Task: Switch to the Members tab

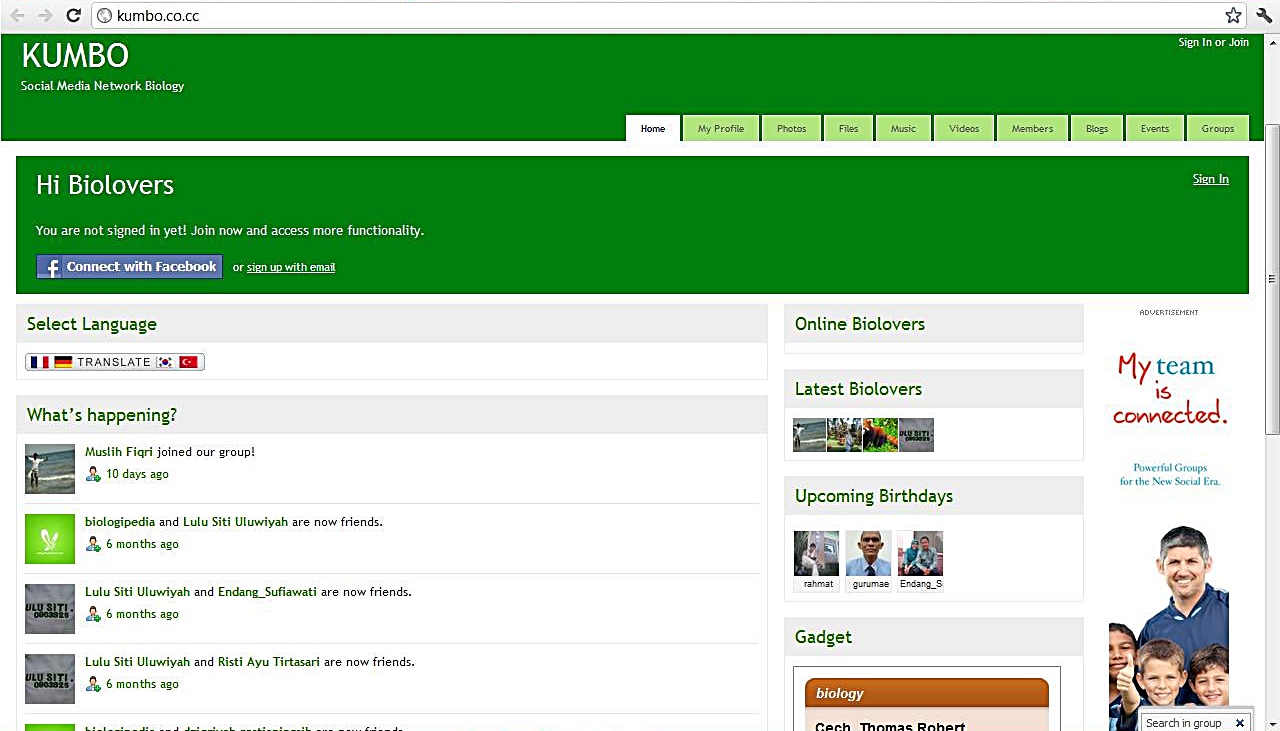Action: click(1032, 128)
